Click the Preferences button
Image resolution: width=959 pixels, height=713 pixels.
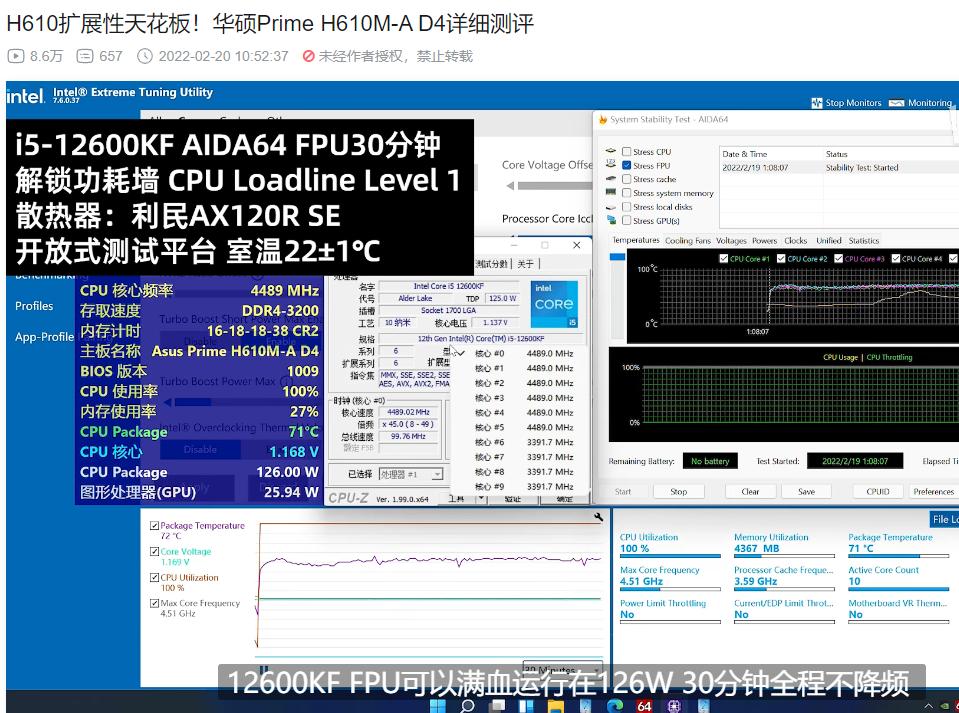(x=933, y=491)
